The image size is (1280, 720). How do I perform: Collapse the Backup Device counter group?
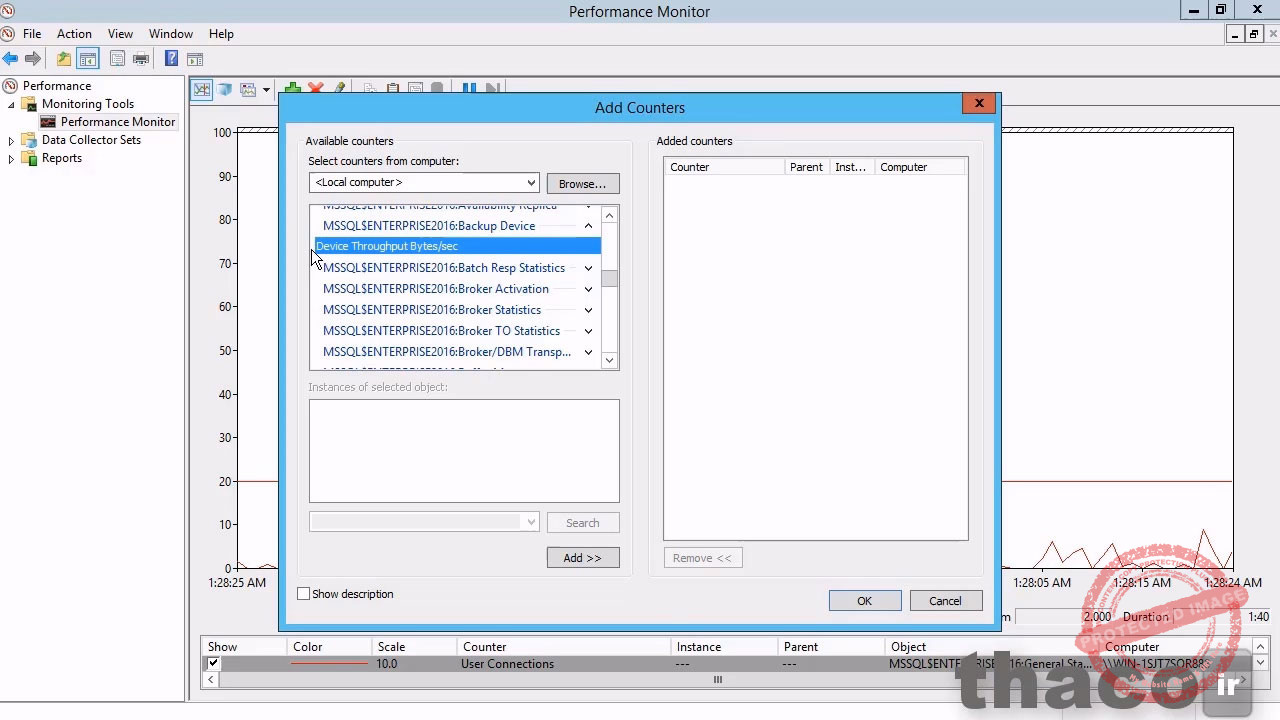pyautogui.click(x=588, y=226)
